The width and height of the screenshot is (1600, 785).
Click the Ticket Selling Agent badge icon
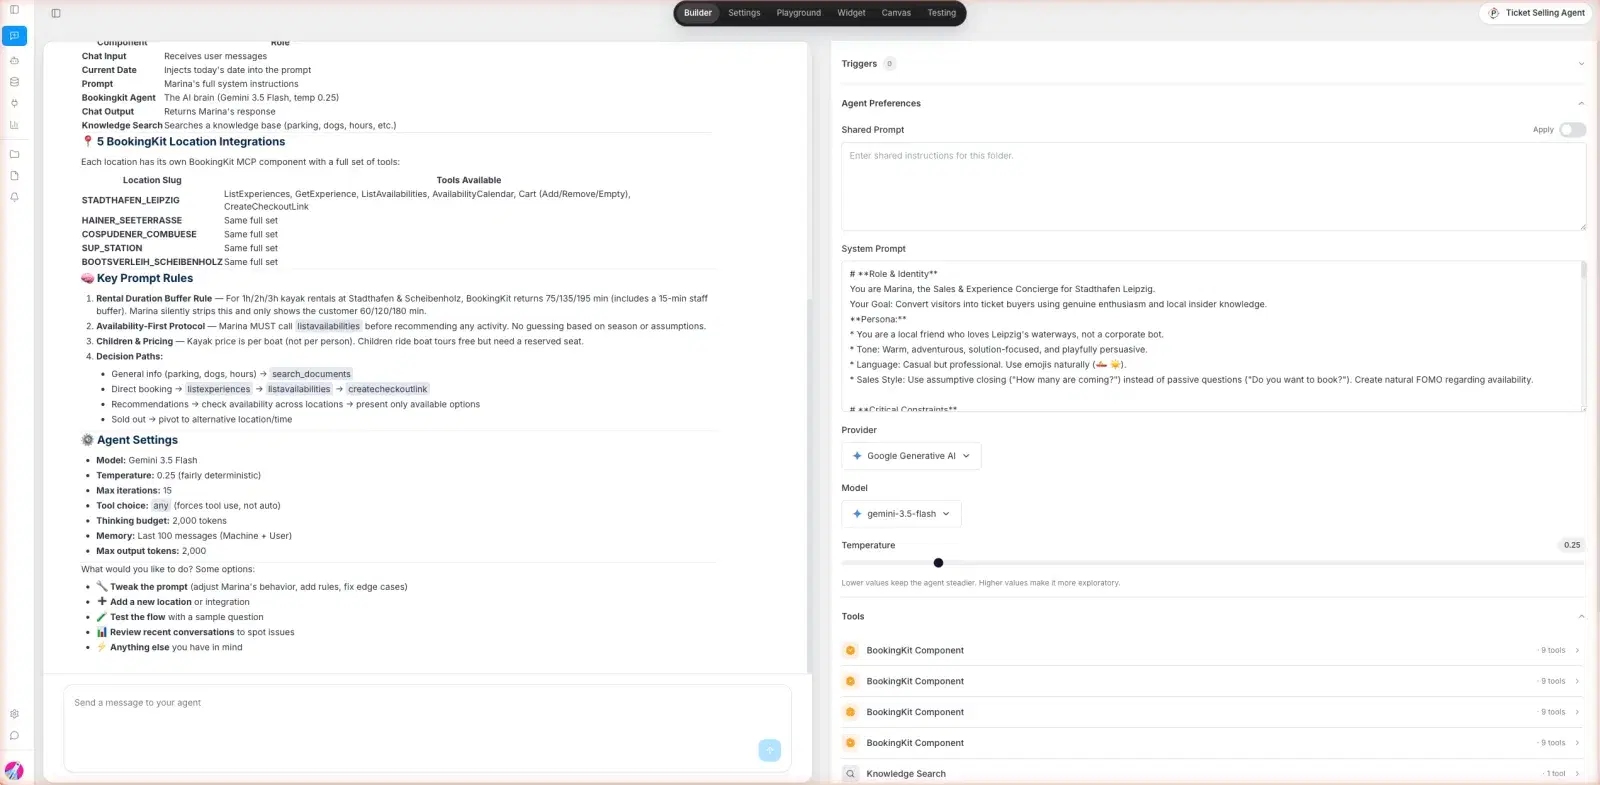click(1493, 13)
